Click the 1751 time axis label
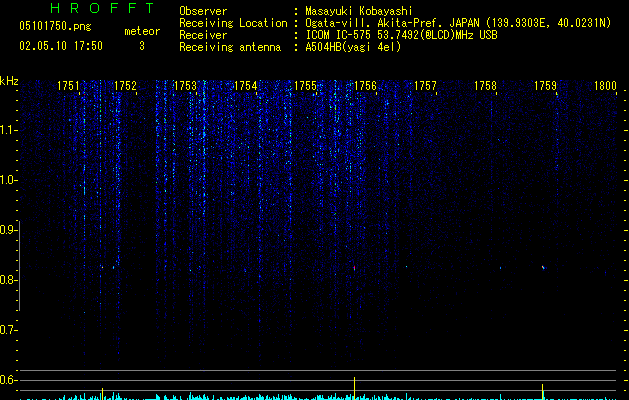 coord(68,86)
